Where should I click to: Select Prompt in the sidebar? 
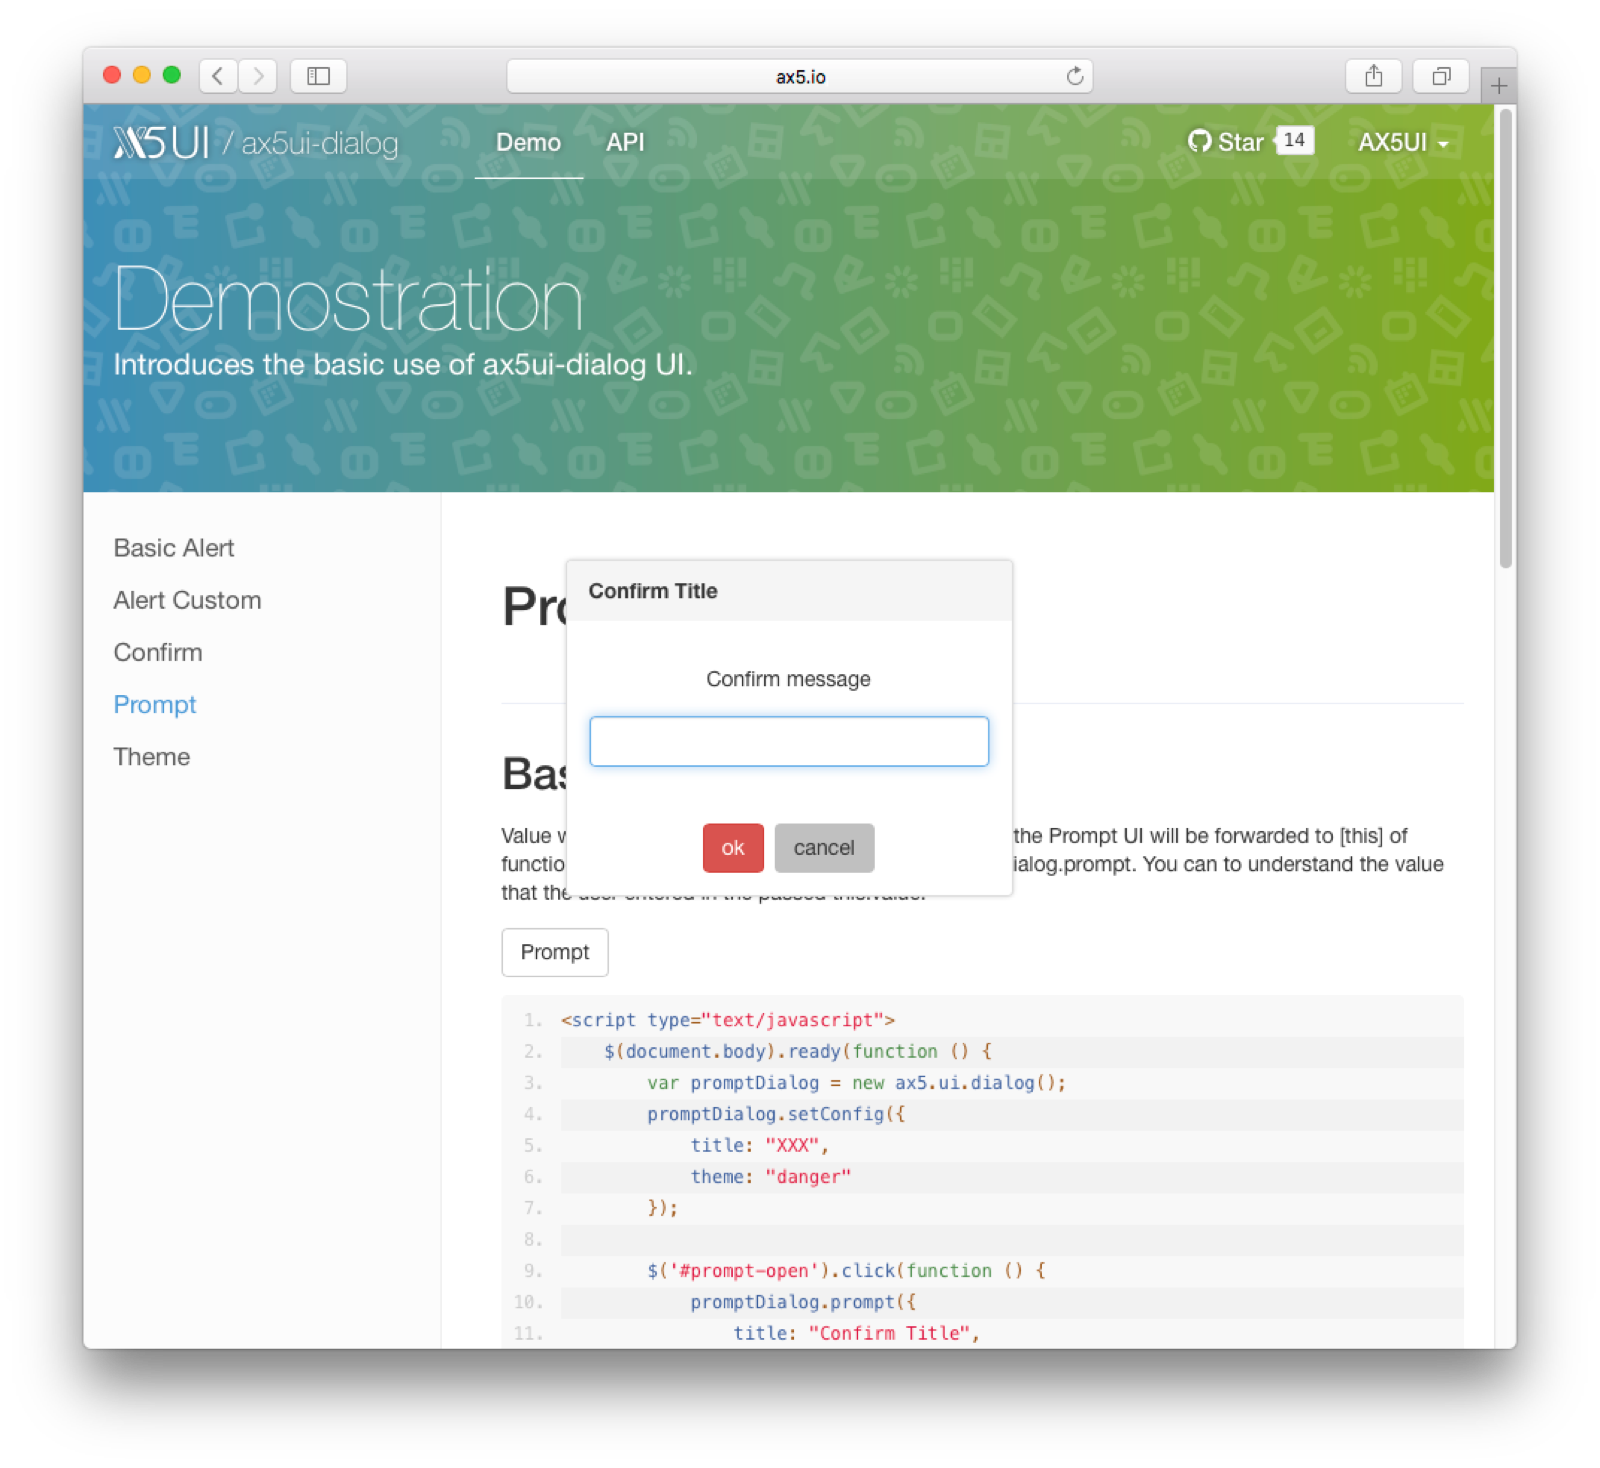[155, 704]
